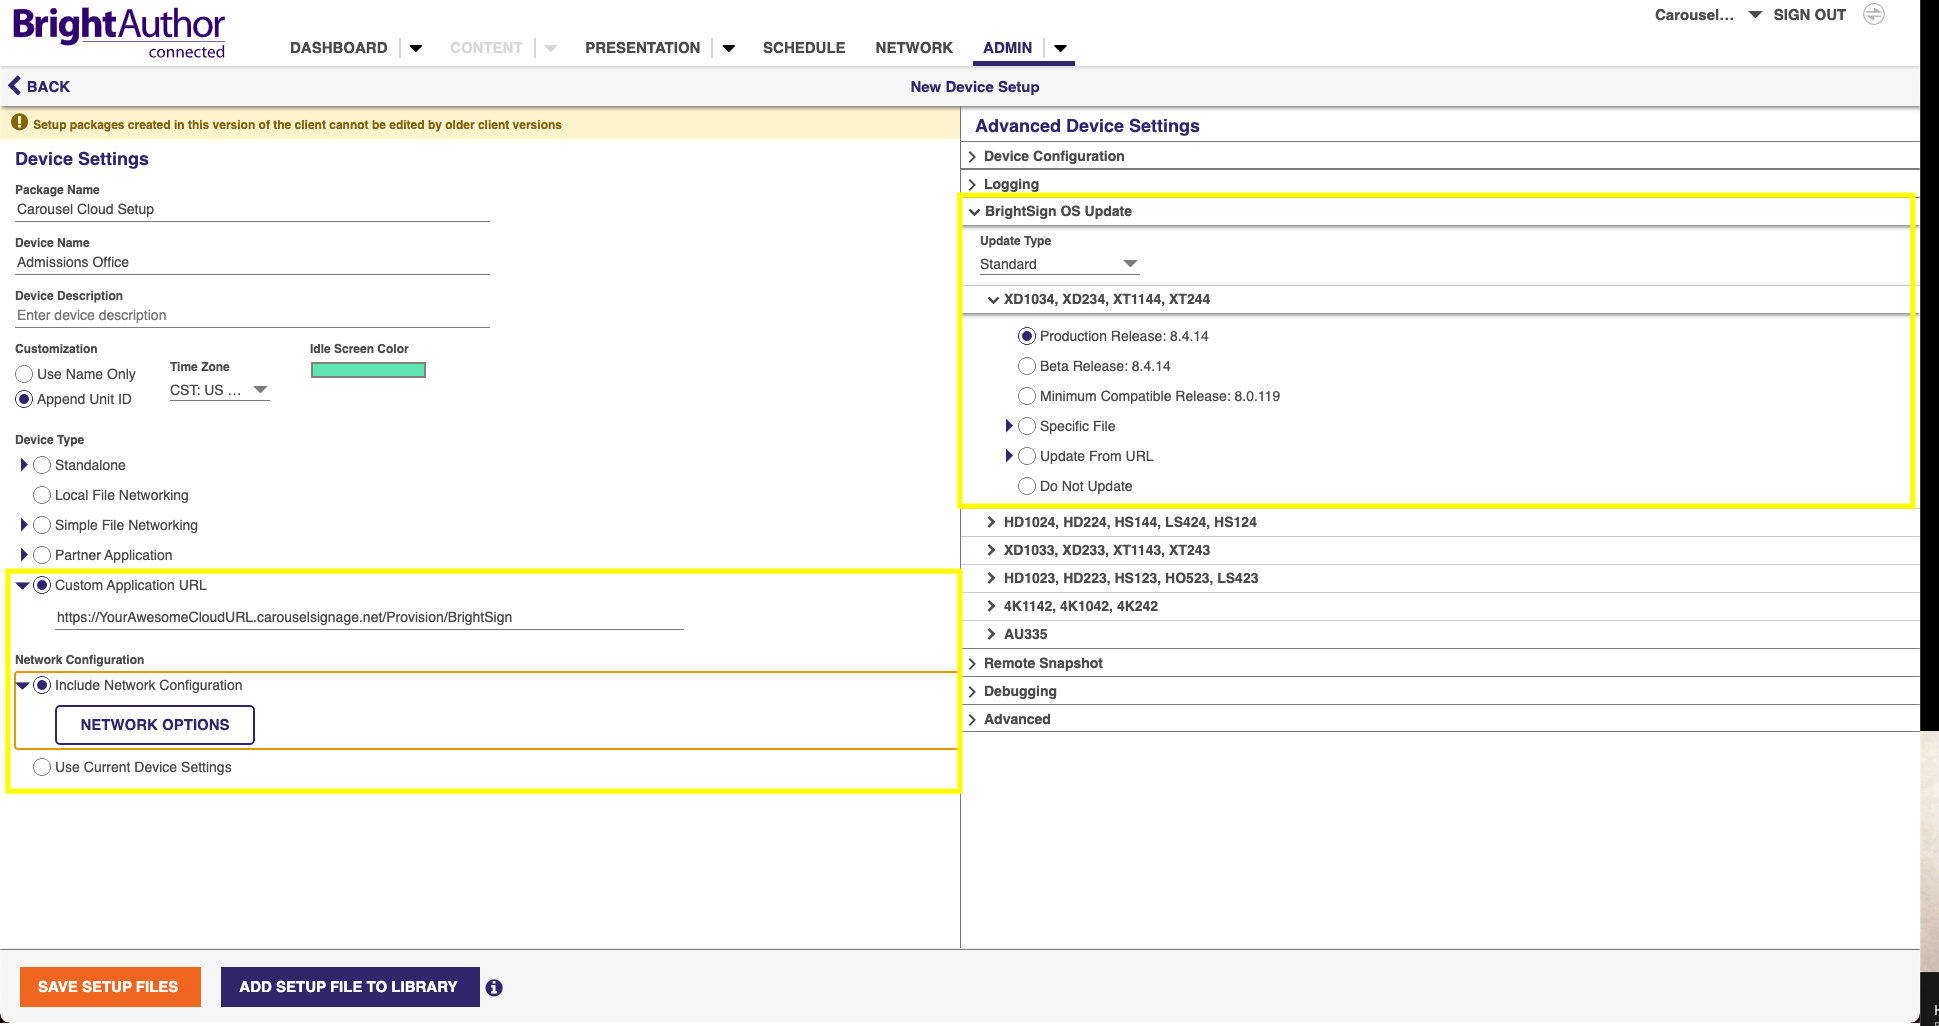Expand the Specific File triangle
1939x1026 pixels.
click(1009, 426)
